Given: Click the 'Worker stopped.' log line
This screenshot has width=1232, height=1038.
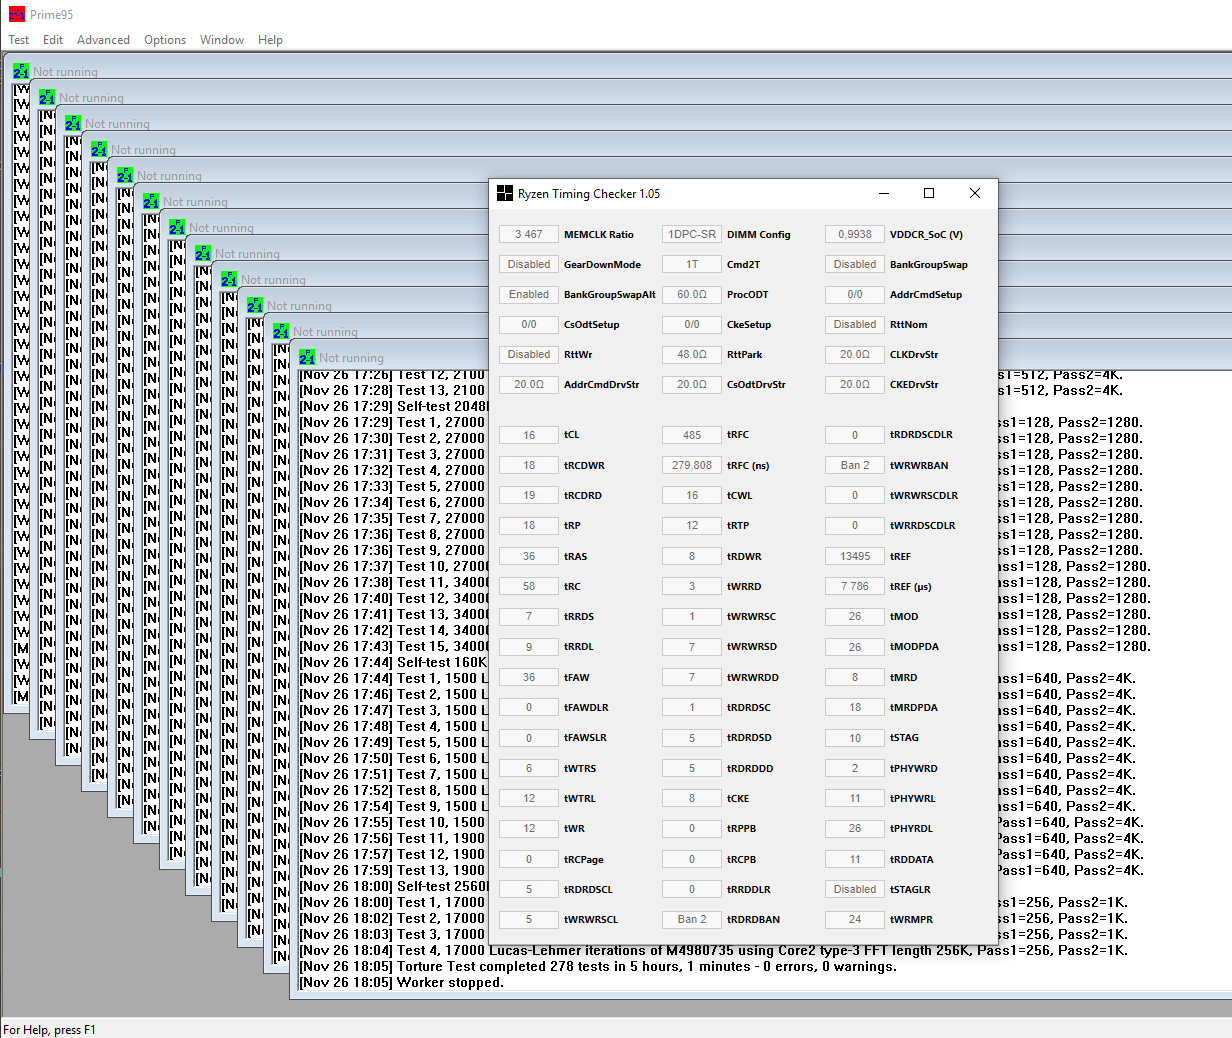Looking at the screenshot, I should tap(402, 982).
